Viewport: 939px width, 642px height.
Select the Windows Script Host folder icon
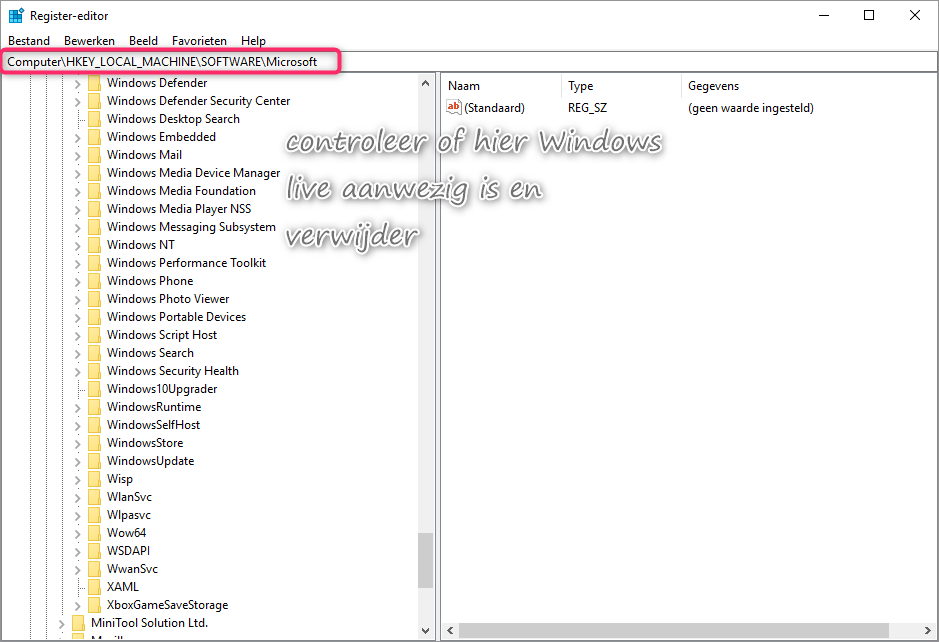94,334
